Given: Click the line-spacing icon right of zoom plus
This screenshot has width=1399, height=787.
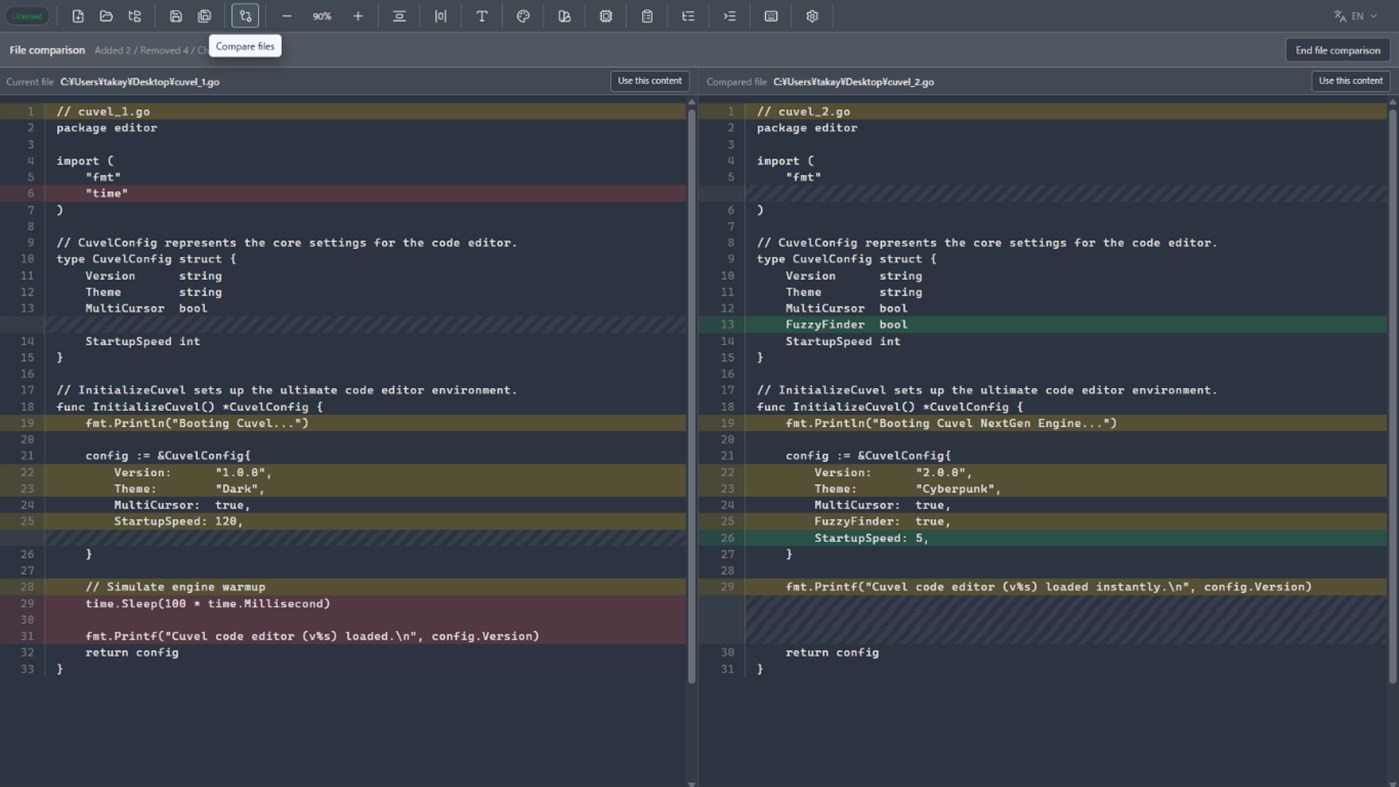Looking at the screenshot, I should (x=399, y=16).
